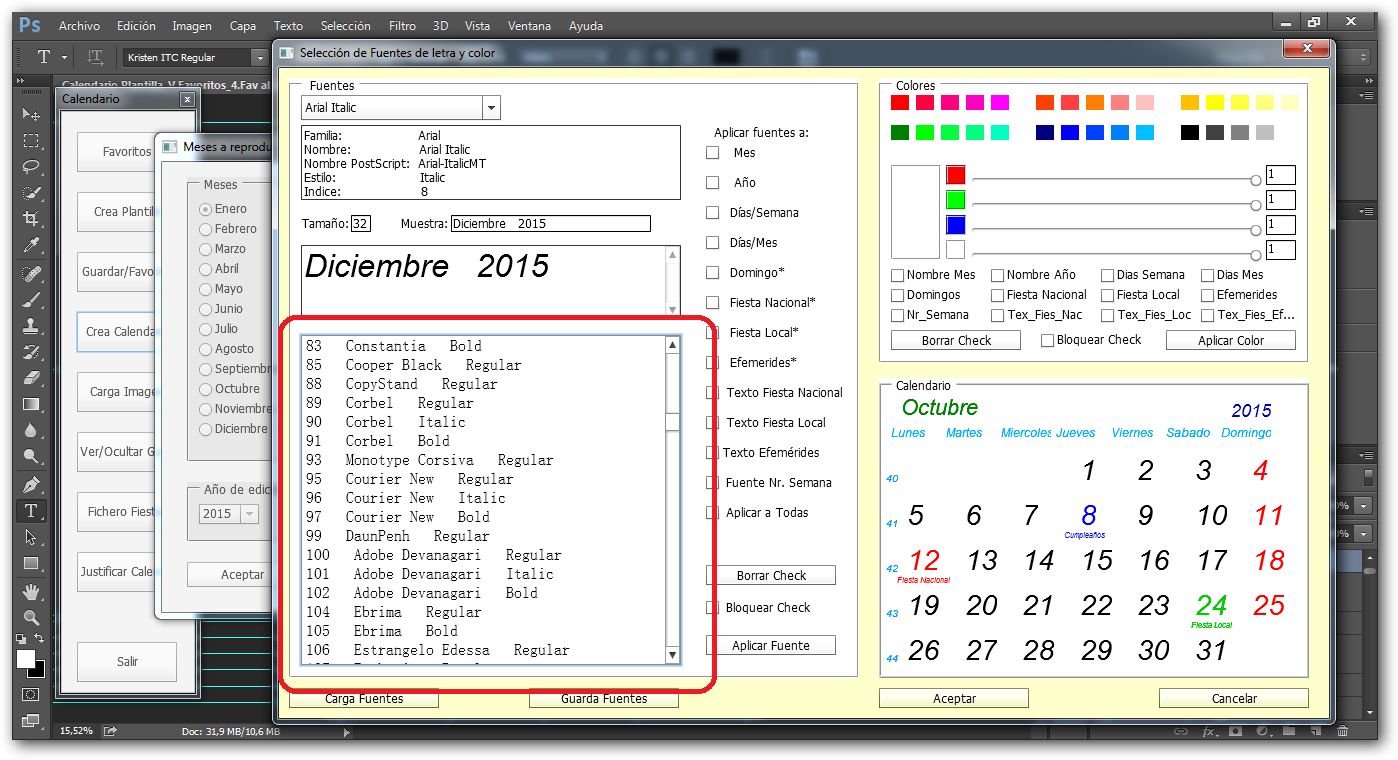Toggle Quick Mask mode icon
1398x760 pixels.
[x=31, y=694]
